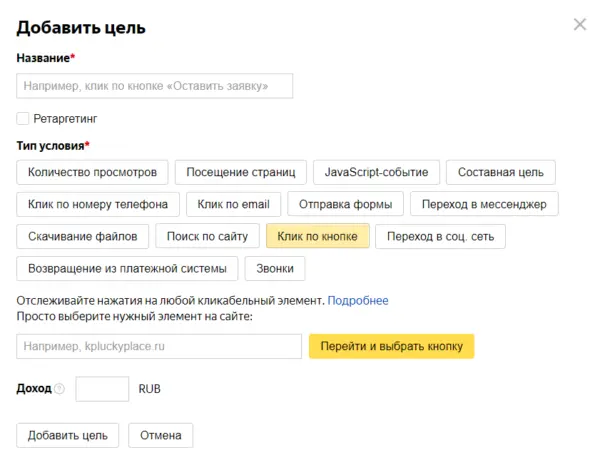
Task: Focus the Название text field
Action: pos(155,86)
